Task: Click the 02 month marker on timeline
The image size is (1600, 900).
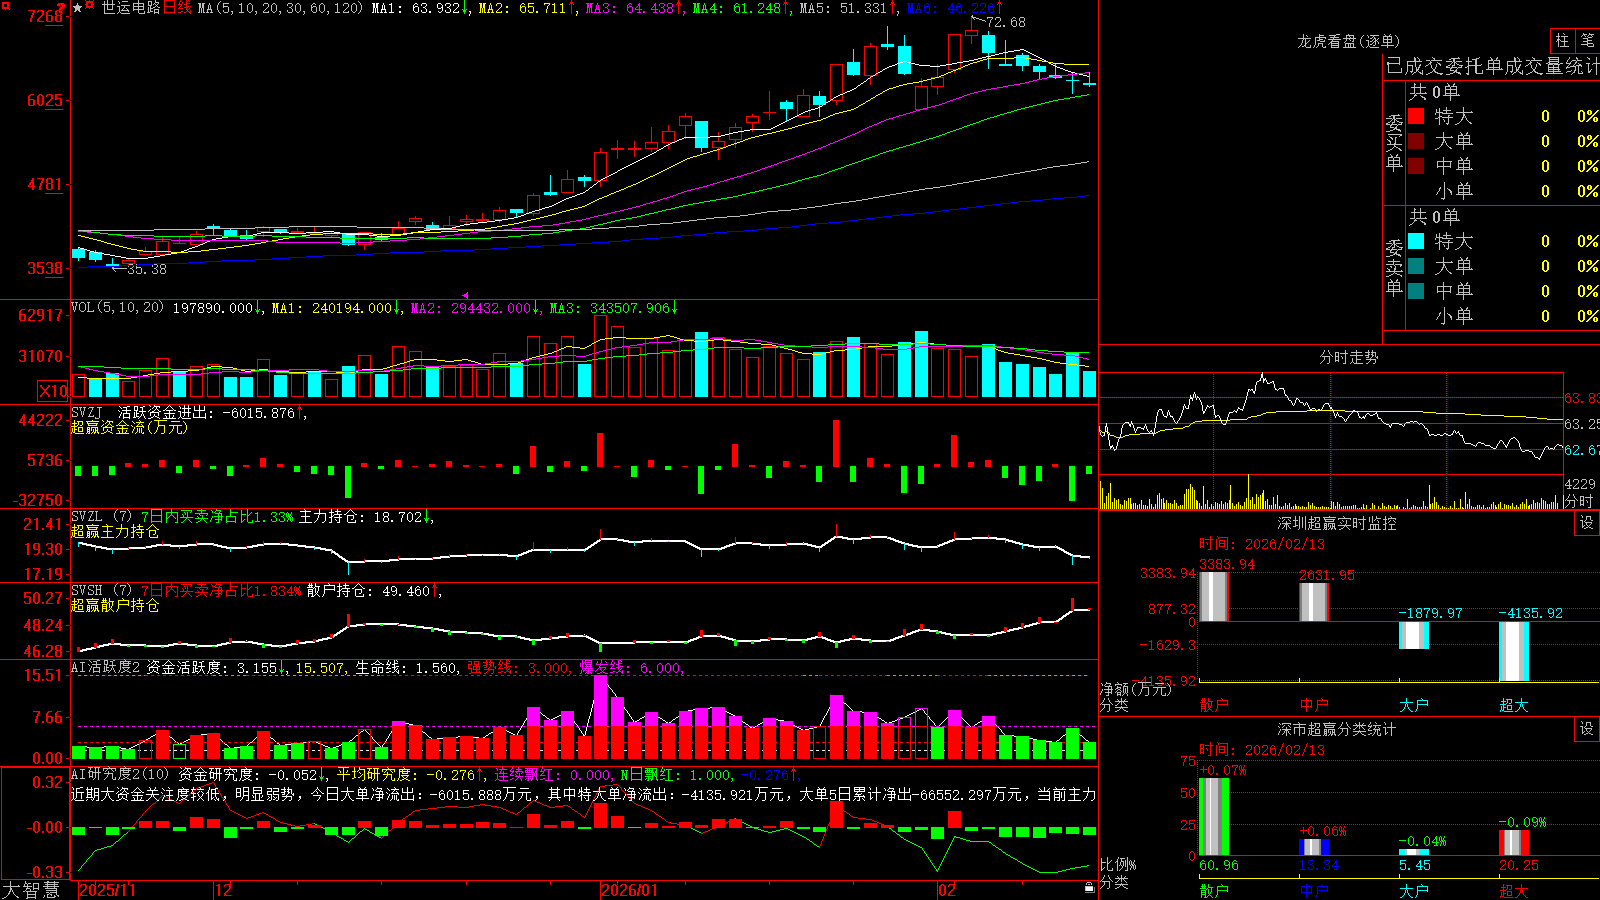Action: tap(947, 890)
